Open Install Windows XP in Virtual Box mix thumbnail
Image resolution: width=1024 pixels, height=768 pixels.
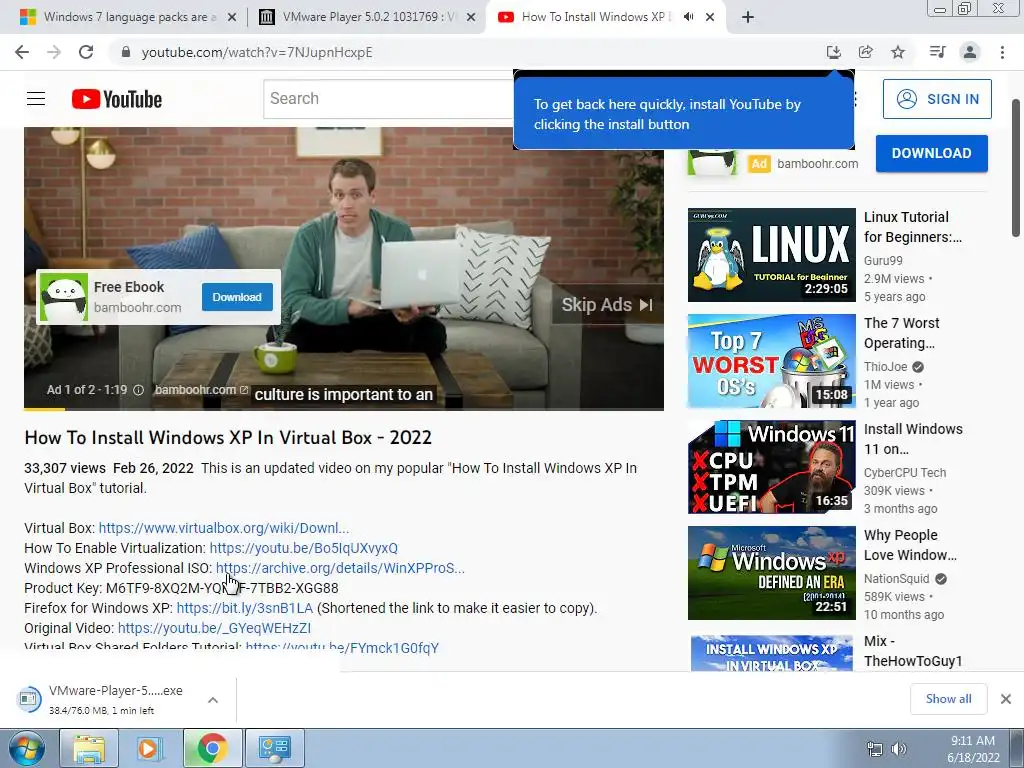(771, 652)
